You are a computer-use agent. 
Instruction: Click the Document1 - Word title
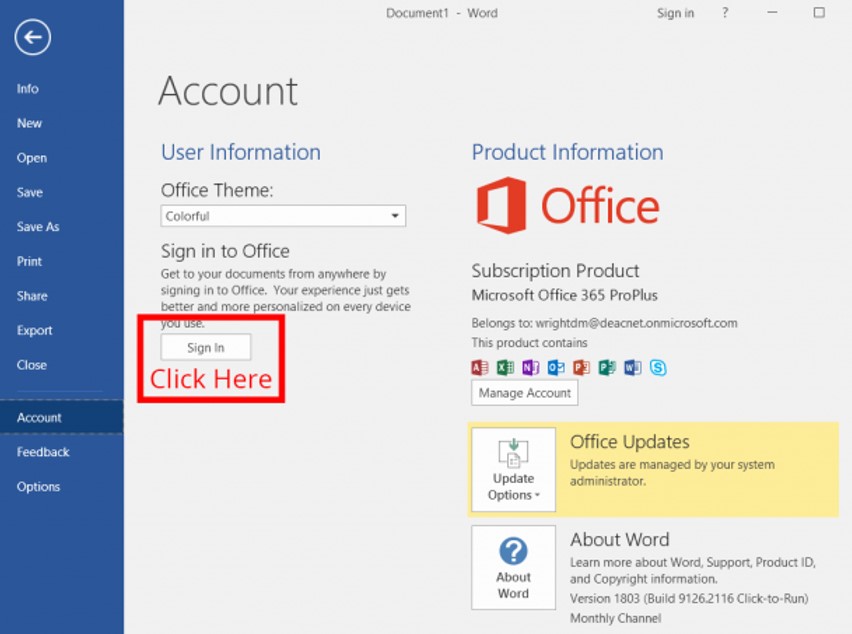[442, 13]
